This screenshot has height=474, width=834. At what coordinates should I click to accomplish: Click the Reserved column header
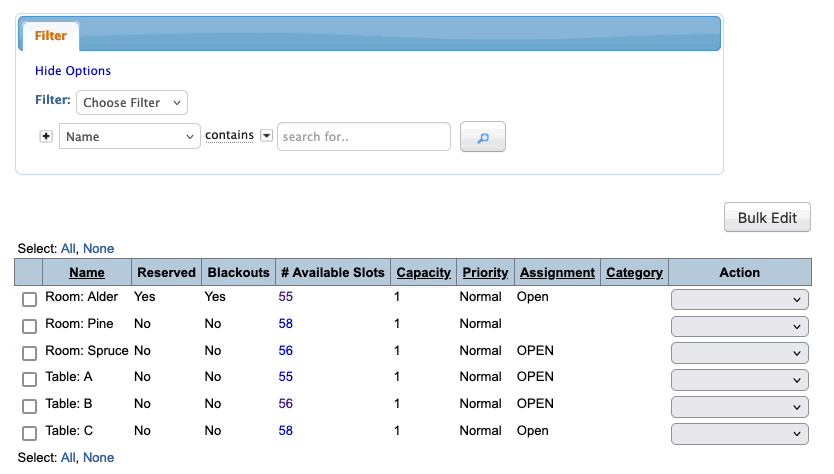166,272
